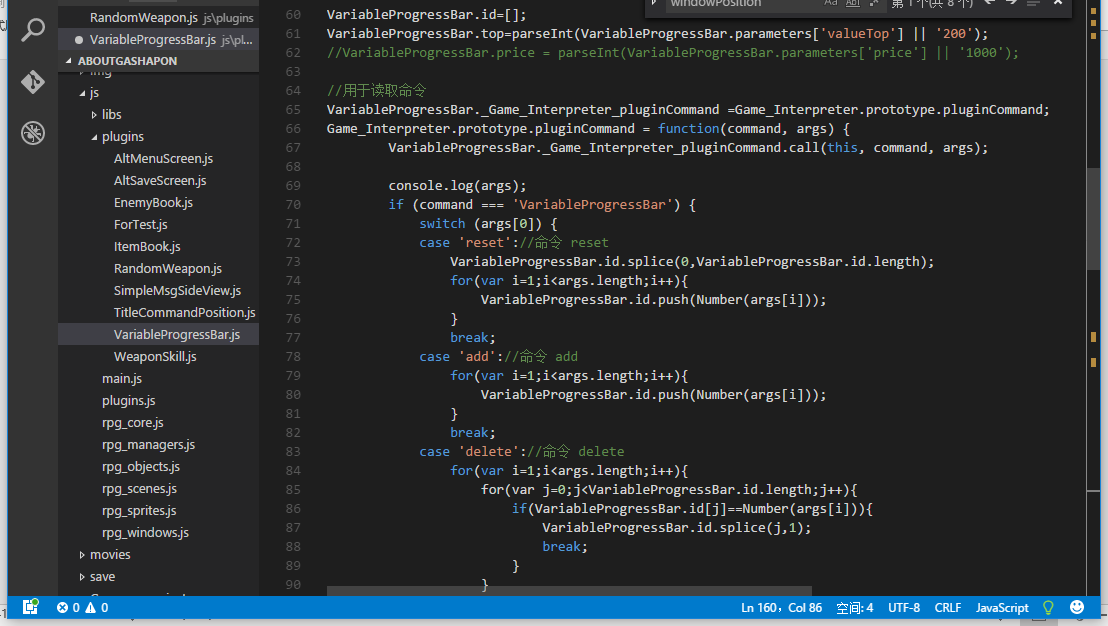Expand the save folder
The height and width of the screenshot is (626, 1108).
click(82, 577)
